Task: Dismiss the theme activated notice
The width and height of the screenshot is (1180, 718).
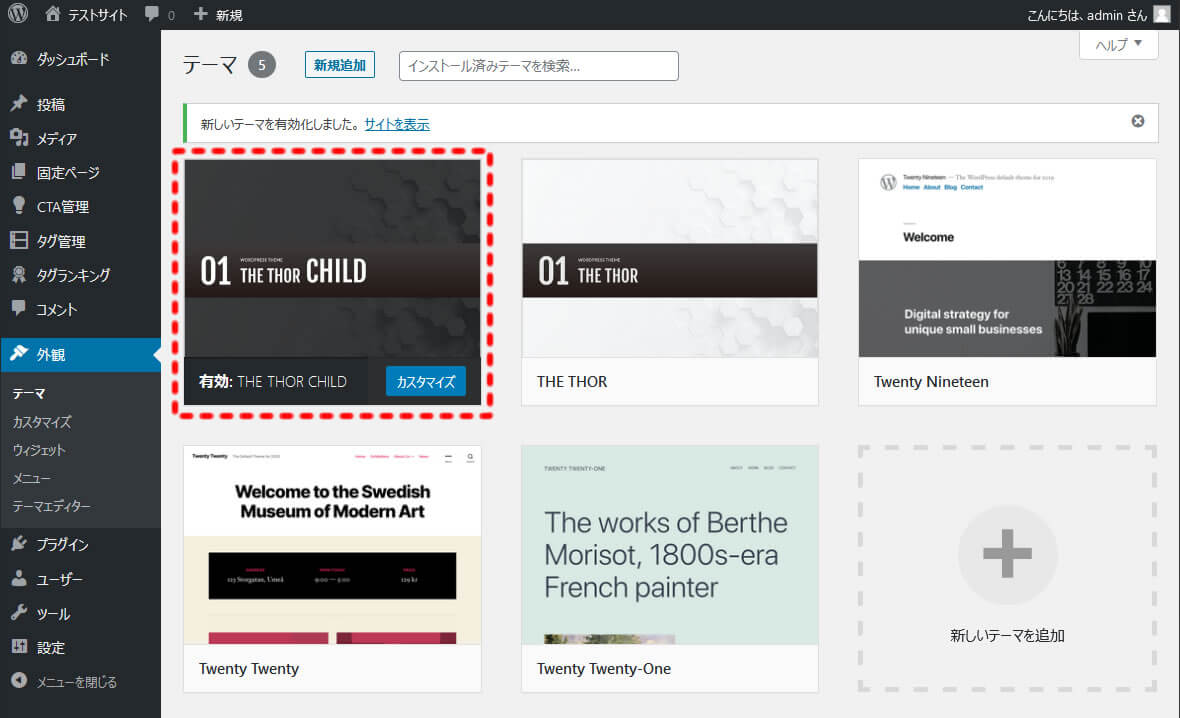Action: pyautogui.click(x=1138, y=121)
